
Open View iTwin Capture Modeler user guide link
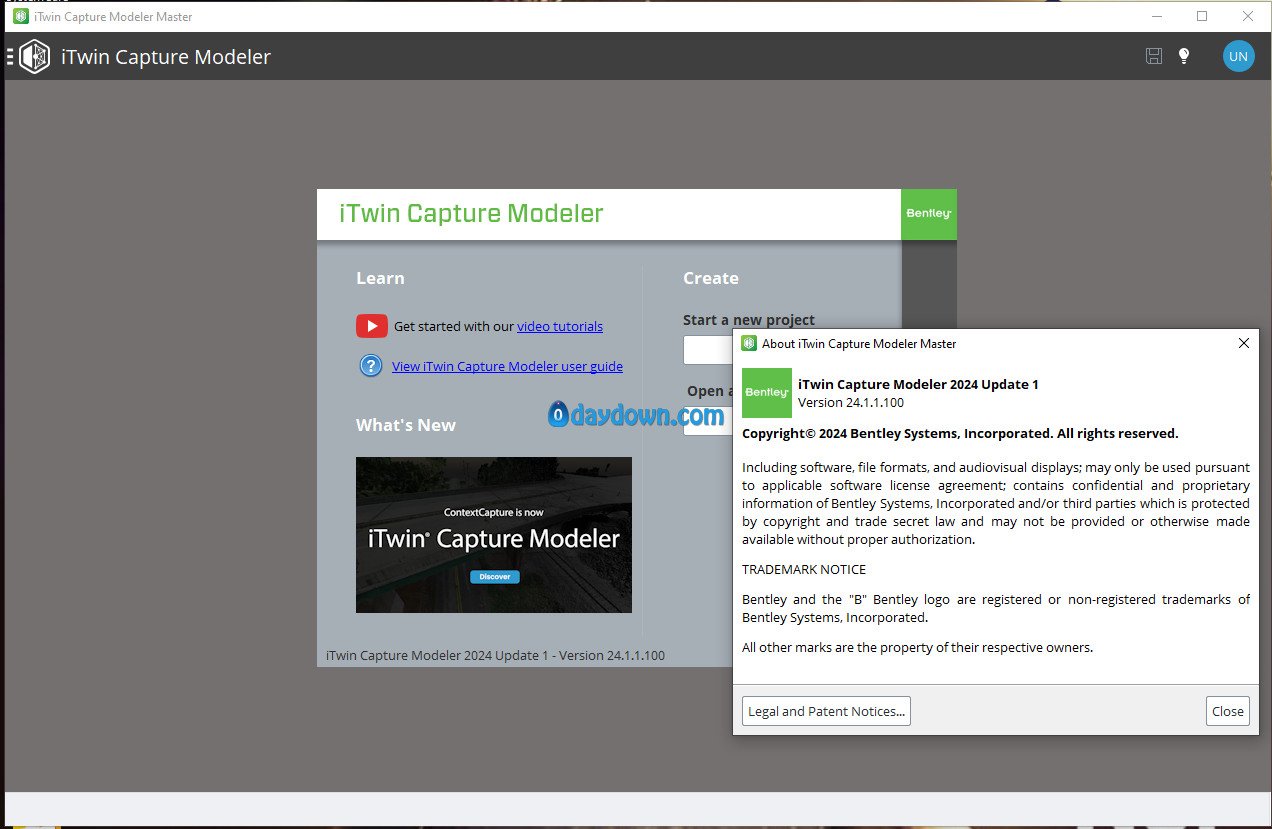(507, 366)
